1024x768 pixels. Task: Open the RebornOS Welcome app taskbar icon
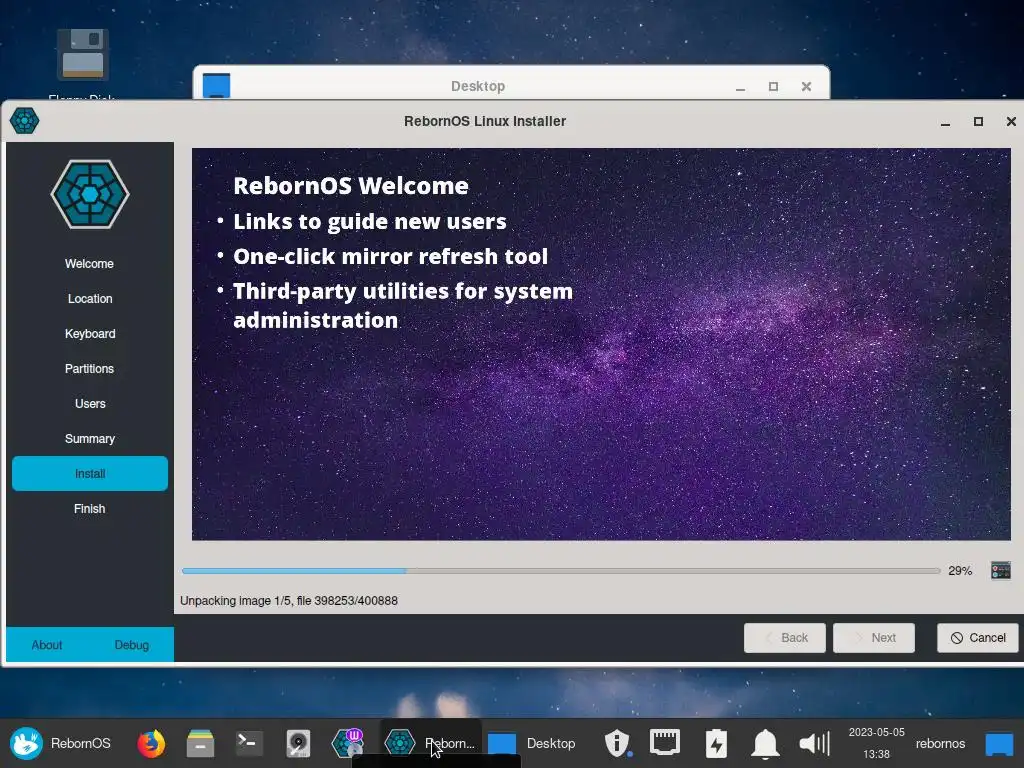tap(347, 743)
